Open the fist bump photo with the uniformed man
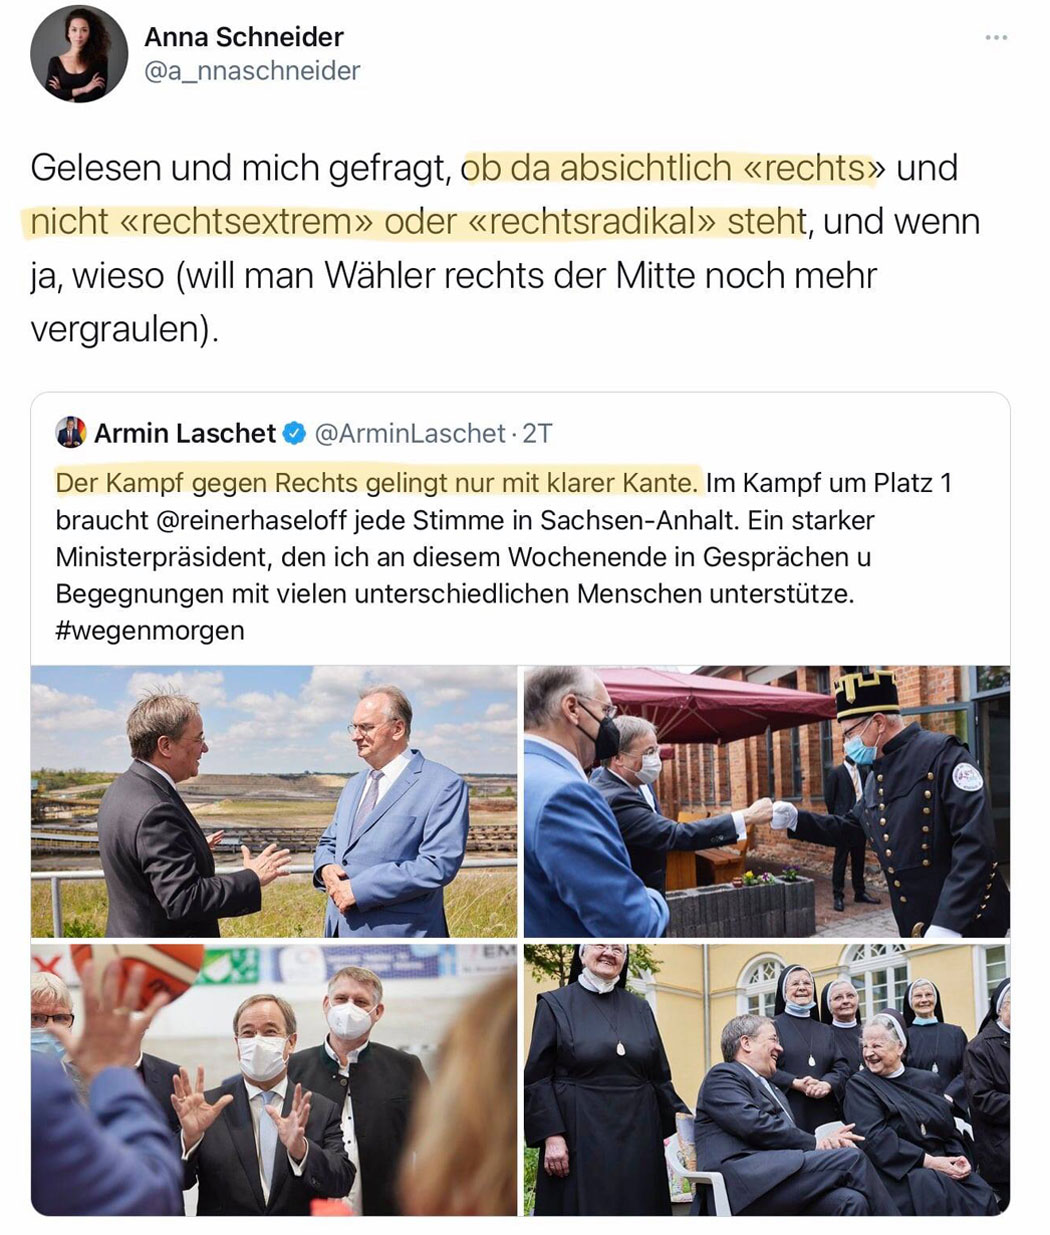Image resolution: width=1050 pixels, height=1235 pixels. (x=767, y=801)
